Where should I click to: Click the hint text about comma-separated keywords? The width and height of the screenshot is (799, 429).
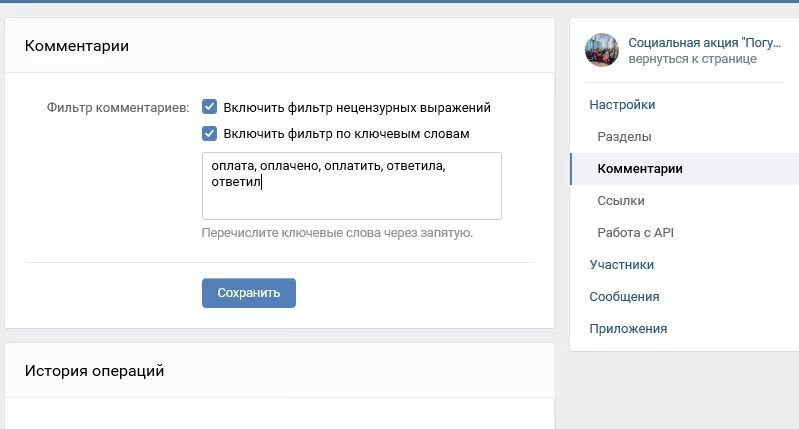click(337, 233)
